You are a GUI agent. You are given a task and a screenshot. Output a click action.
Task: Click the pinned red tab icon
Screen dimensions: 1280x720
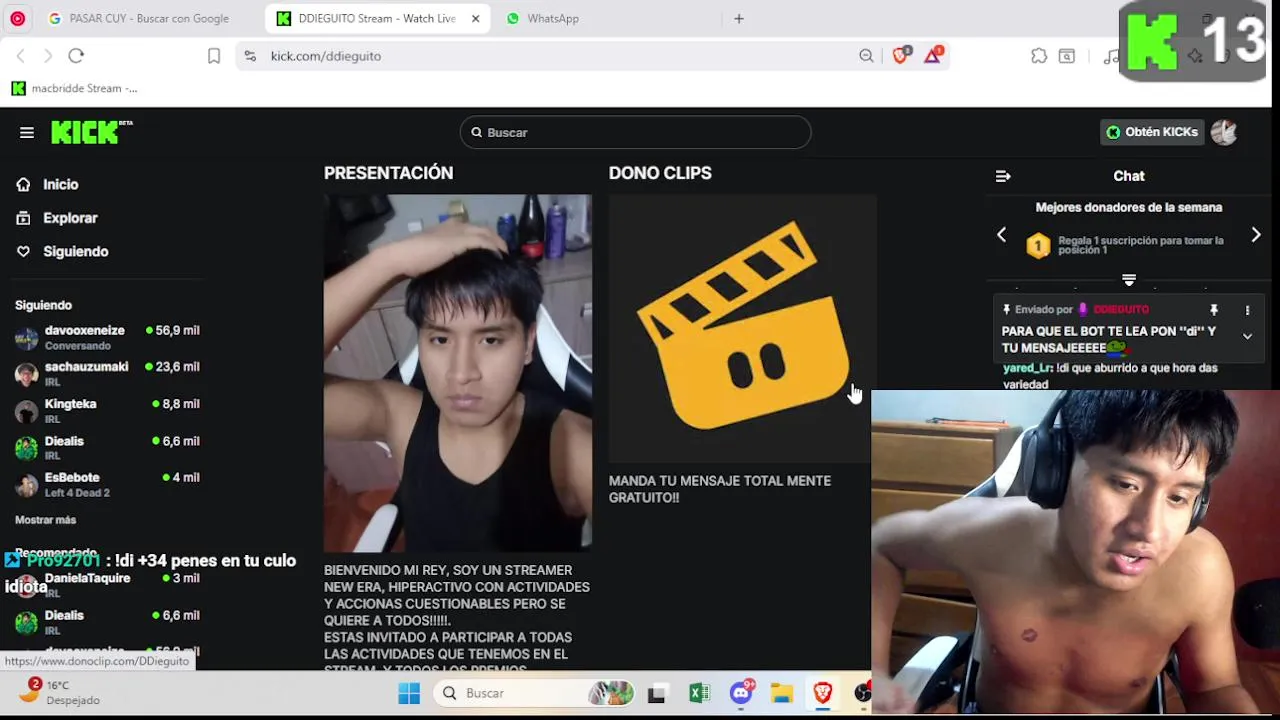tap(17, 18)
